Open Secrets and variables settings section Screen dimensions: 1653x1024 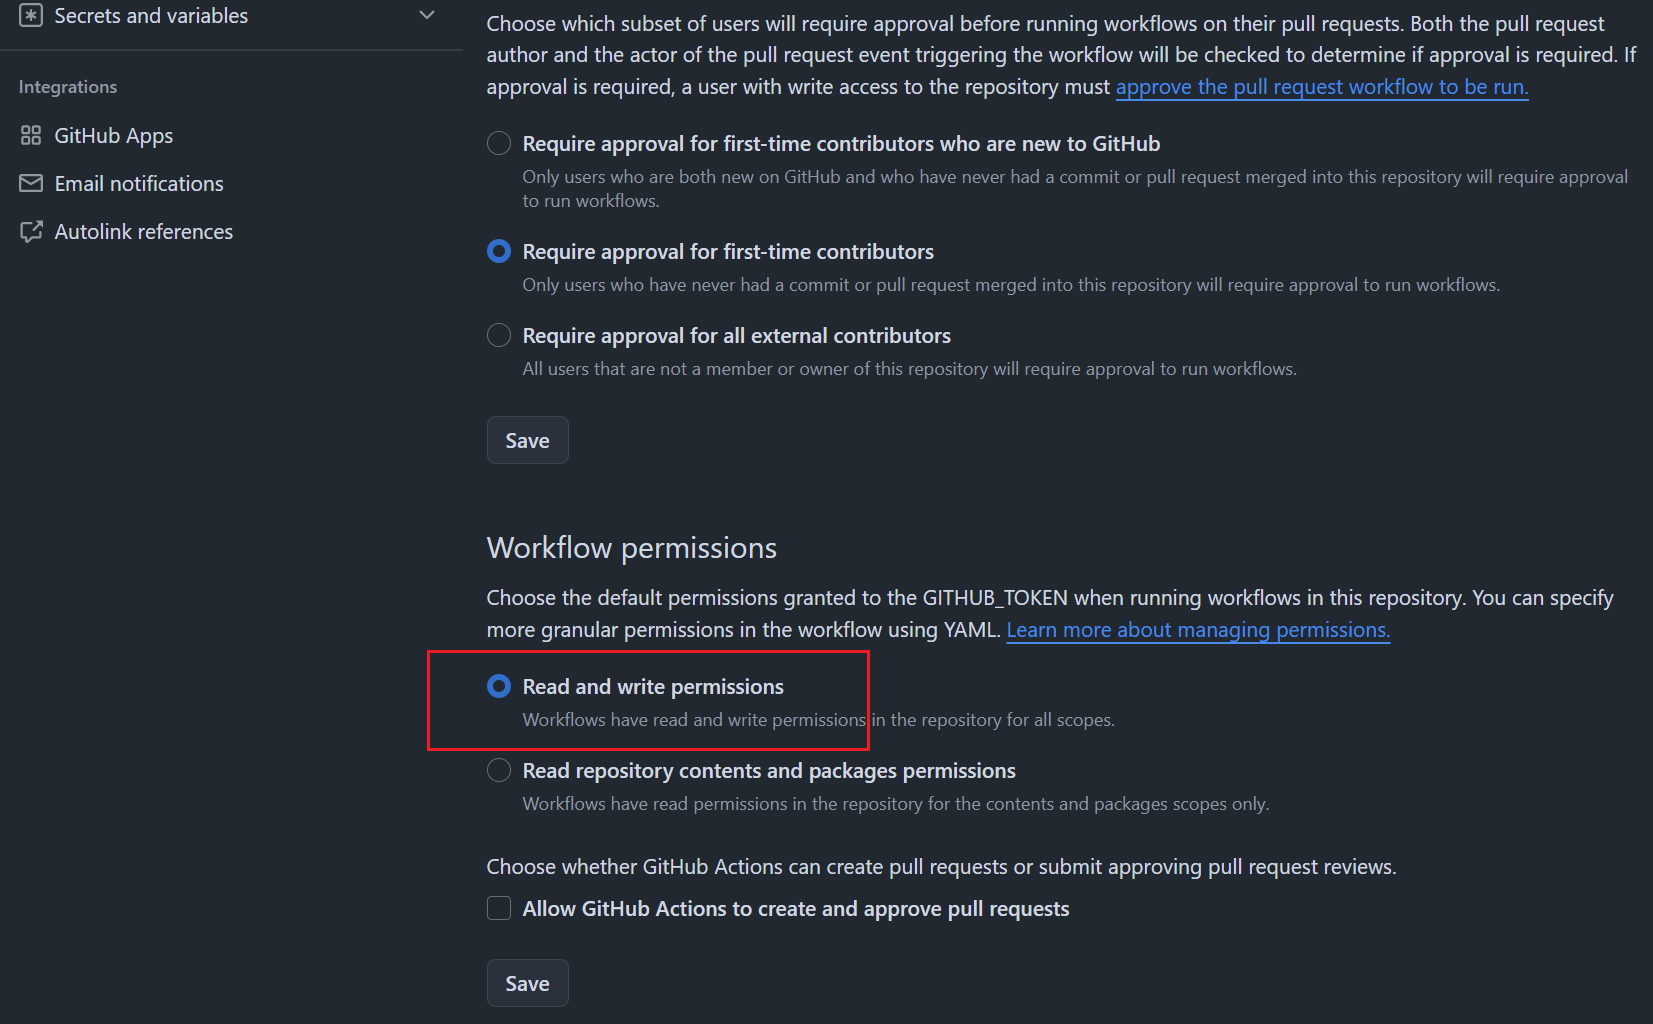[x=151, y=16]
